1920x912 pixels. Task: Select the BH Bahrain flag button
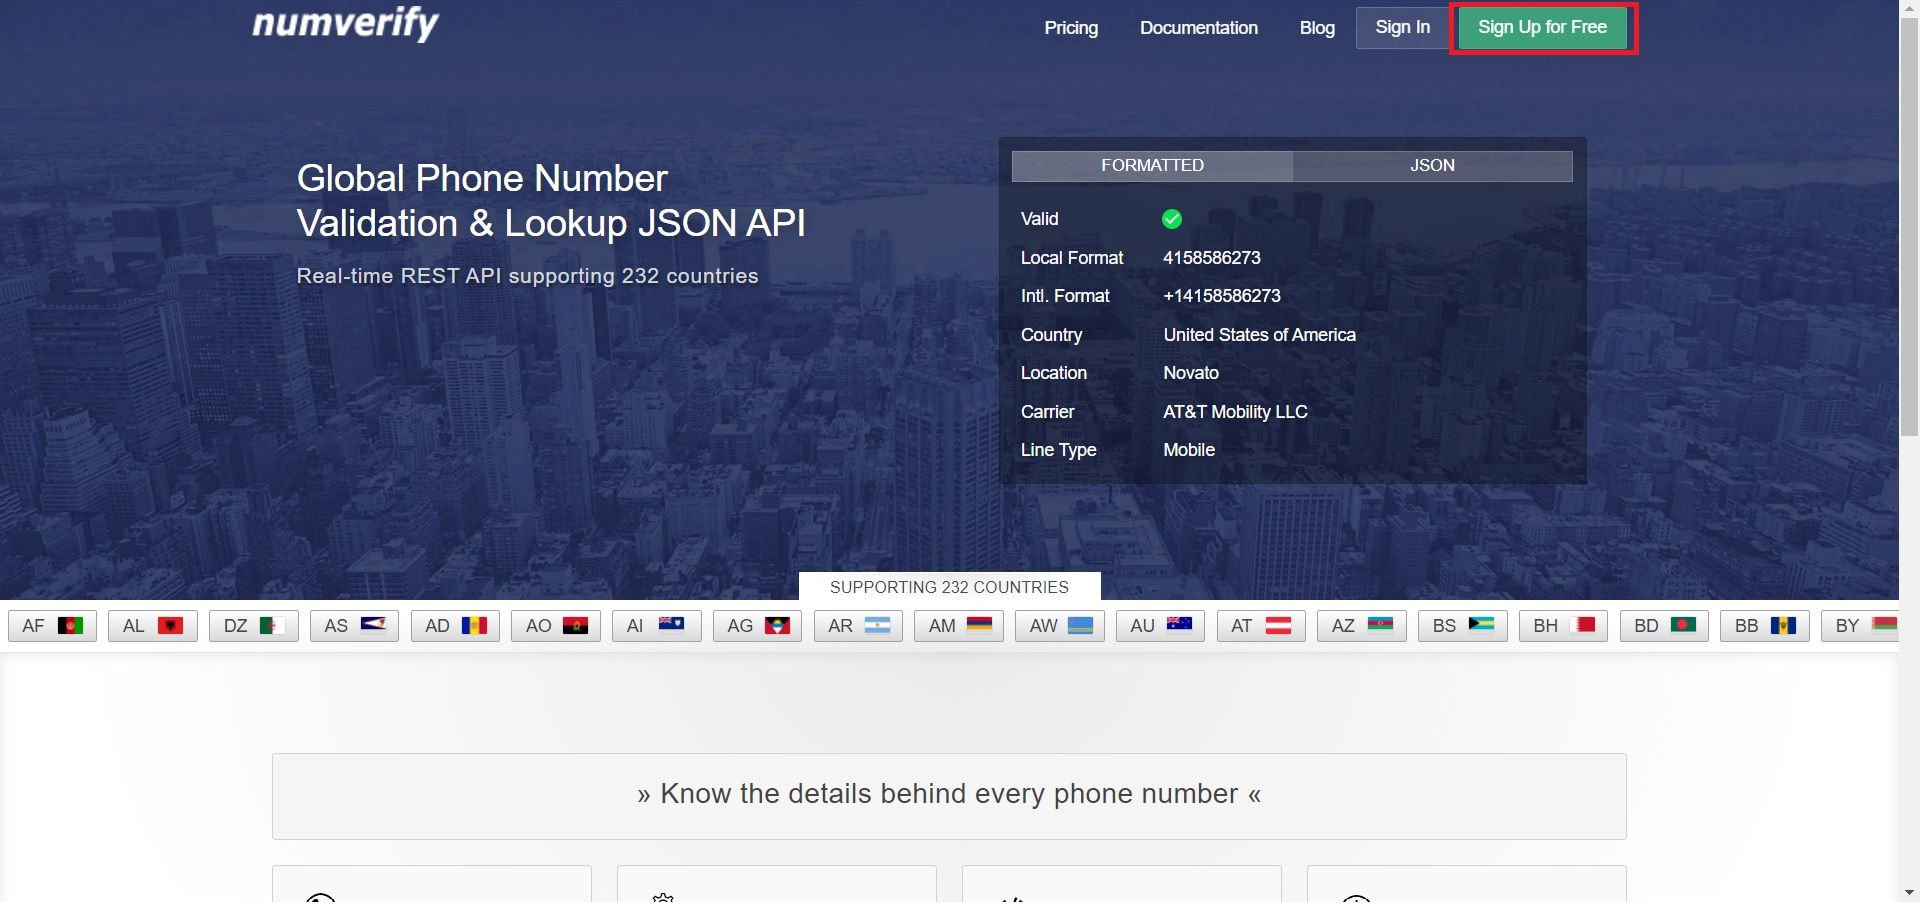1564,626
